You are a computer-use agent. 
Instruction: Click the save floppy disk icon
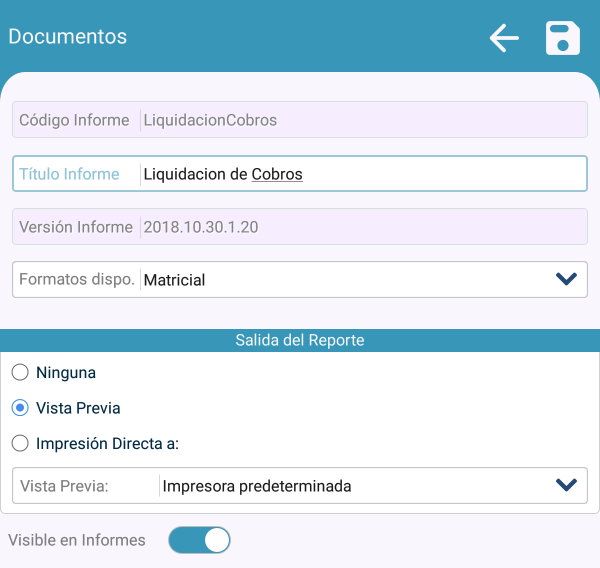(563, 38)
